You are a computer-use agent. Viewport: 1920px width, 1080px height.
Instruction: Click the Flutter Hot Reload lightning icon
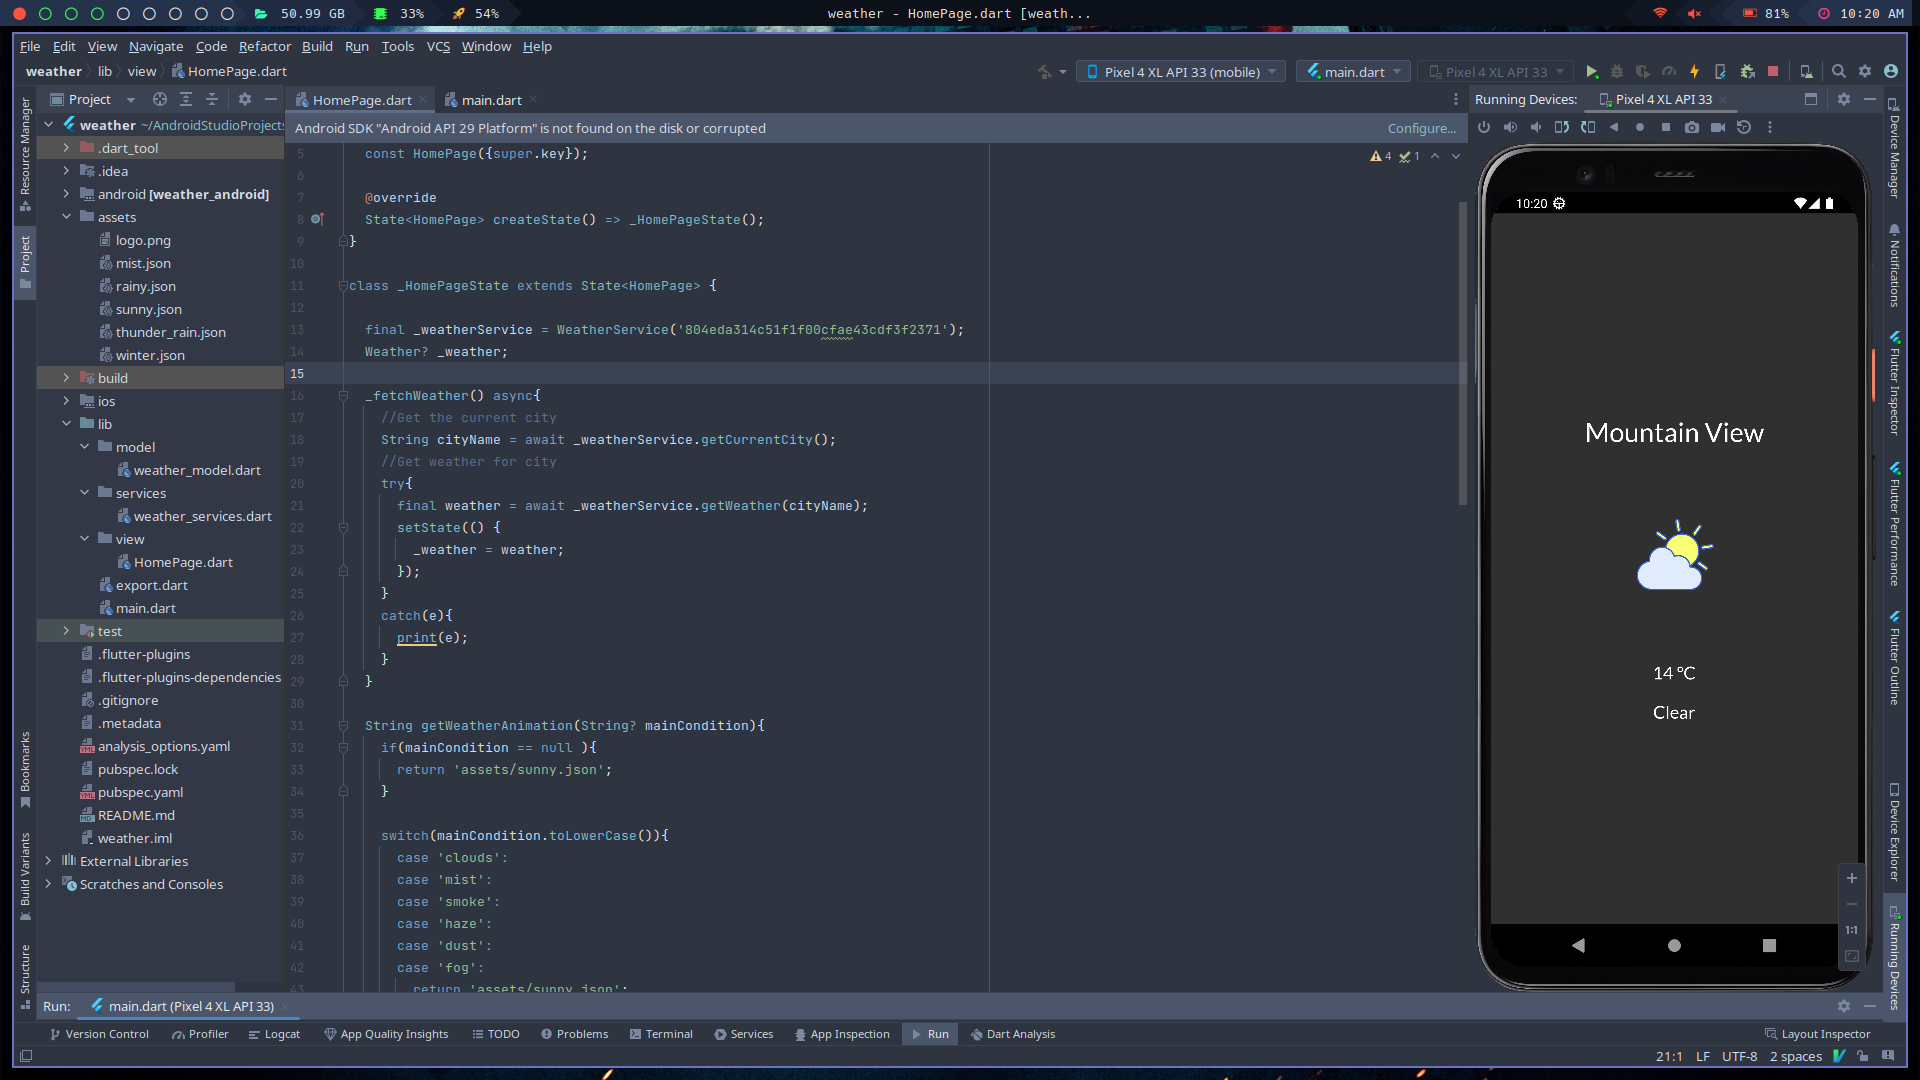click(1694, 72)
